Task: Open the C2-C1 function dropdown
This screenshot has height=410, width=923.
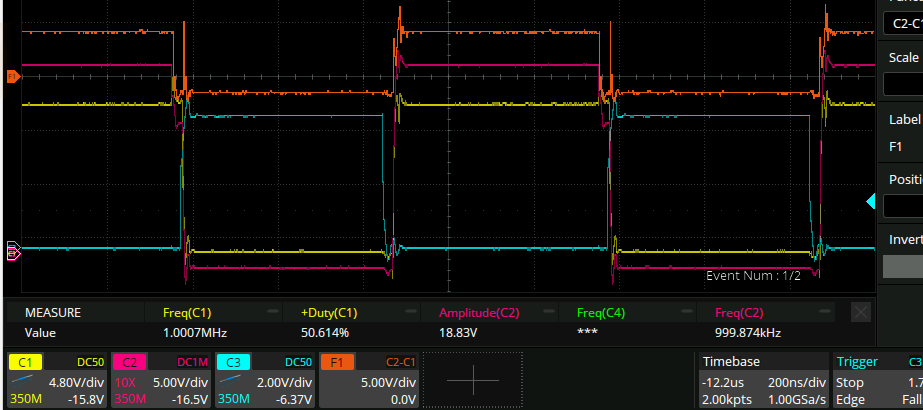Action: tap(902, 22)
